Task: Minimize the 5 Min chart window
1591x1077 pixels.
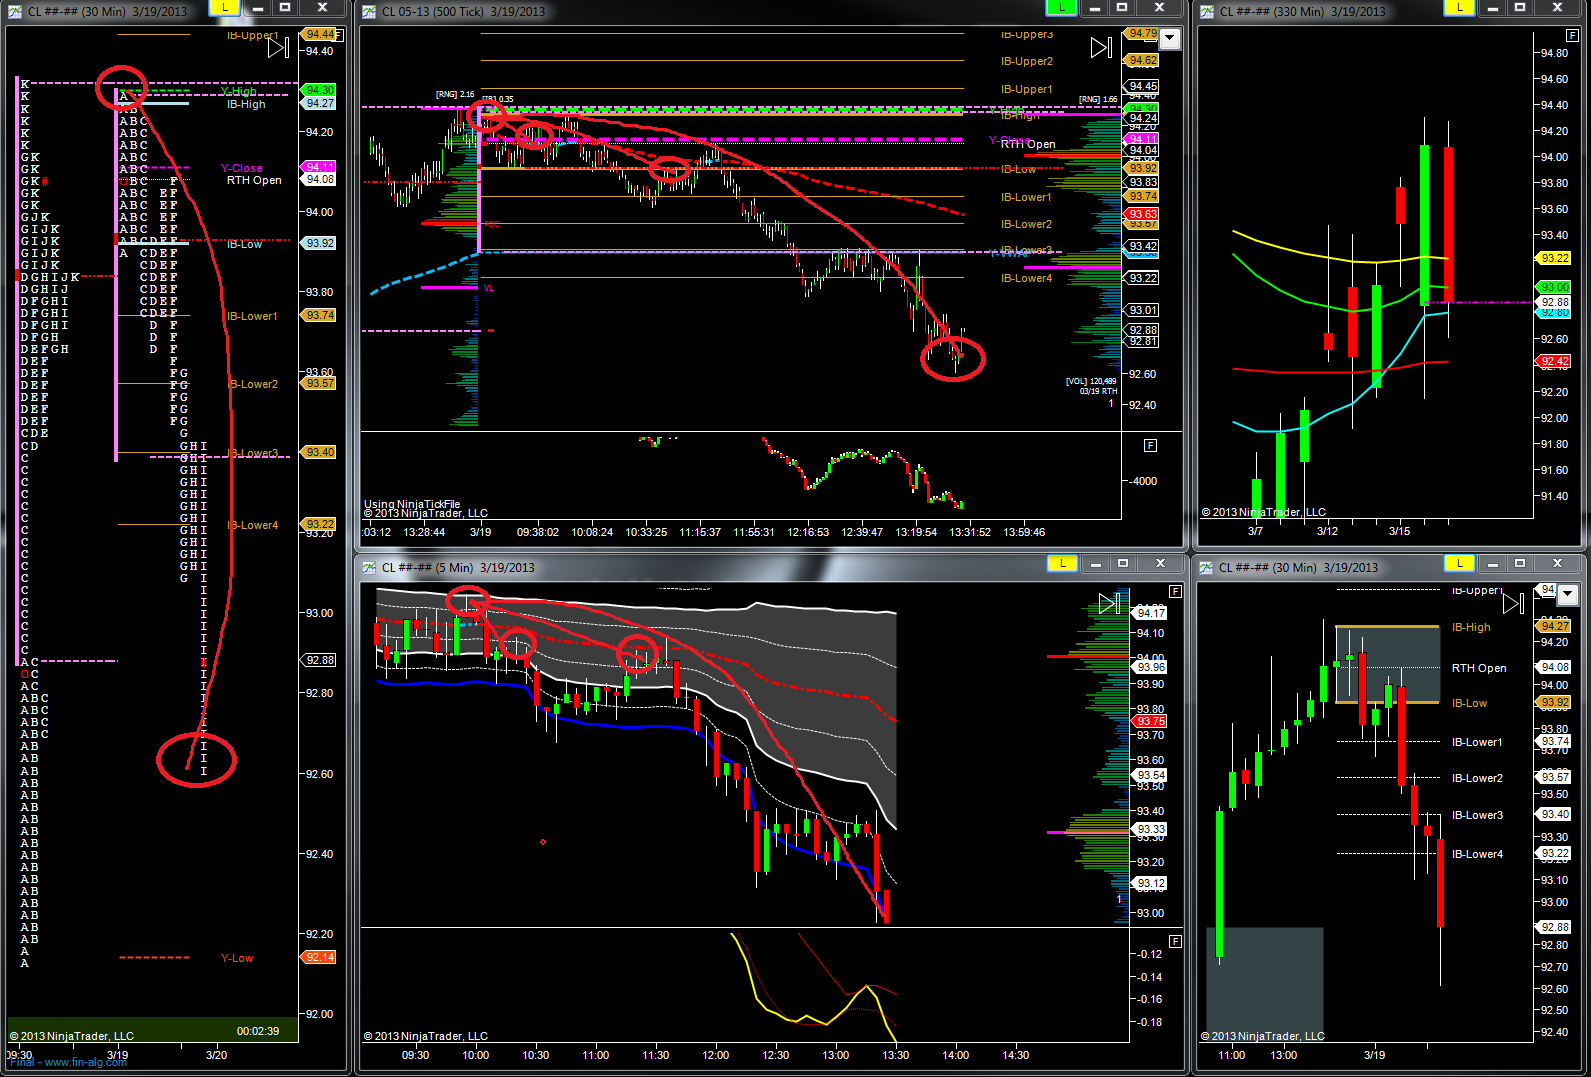Action: [x=1096, y=564]
